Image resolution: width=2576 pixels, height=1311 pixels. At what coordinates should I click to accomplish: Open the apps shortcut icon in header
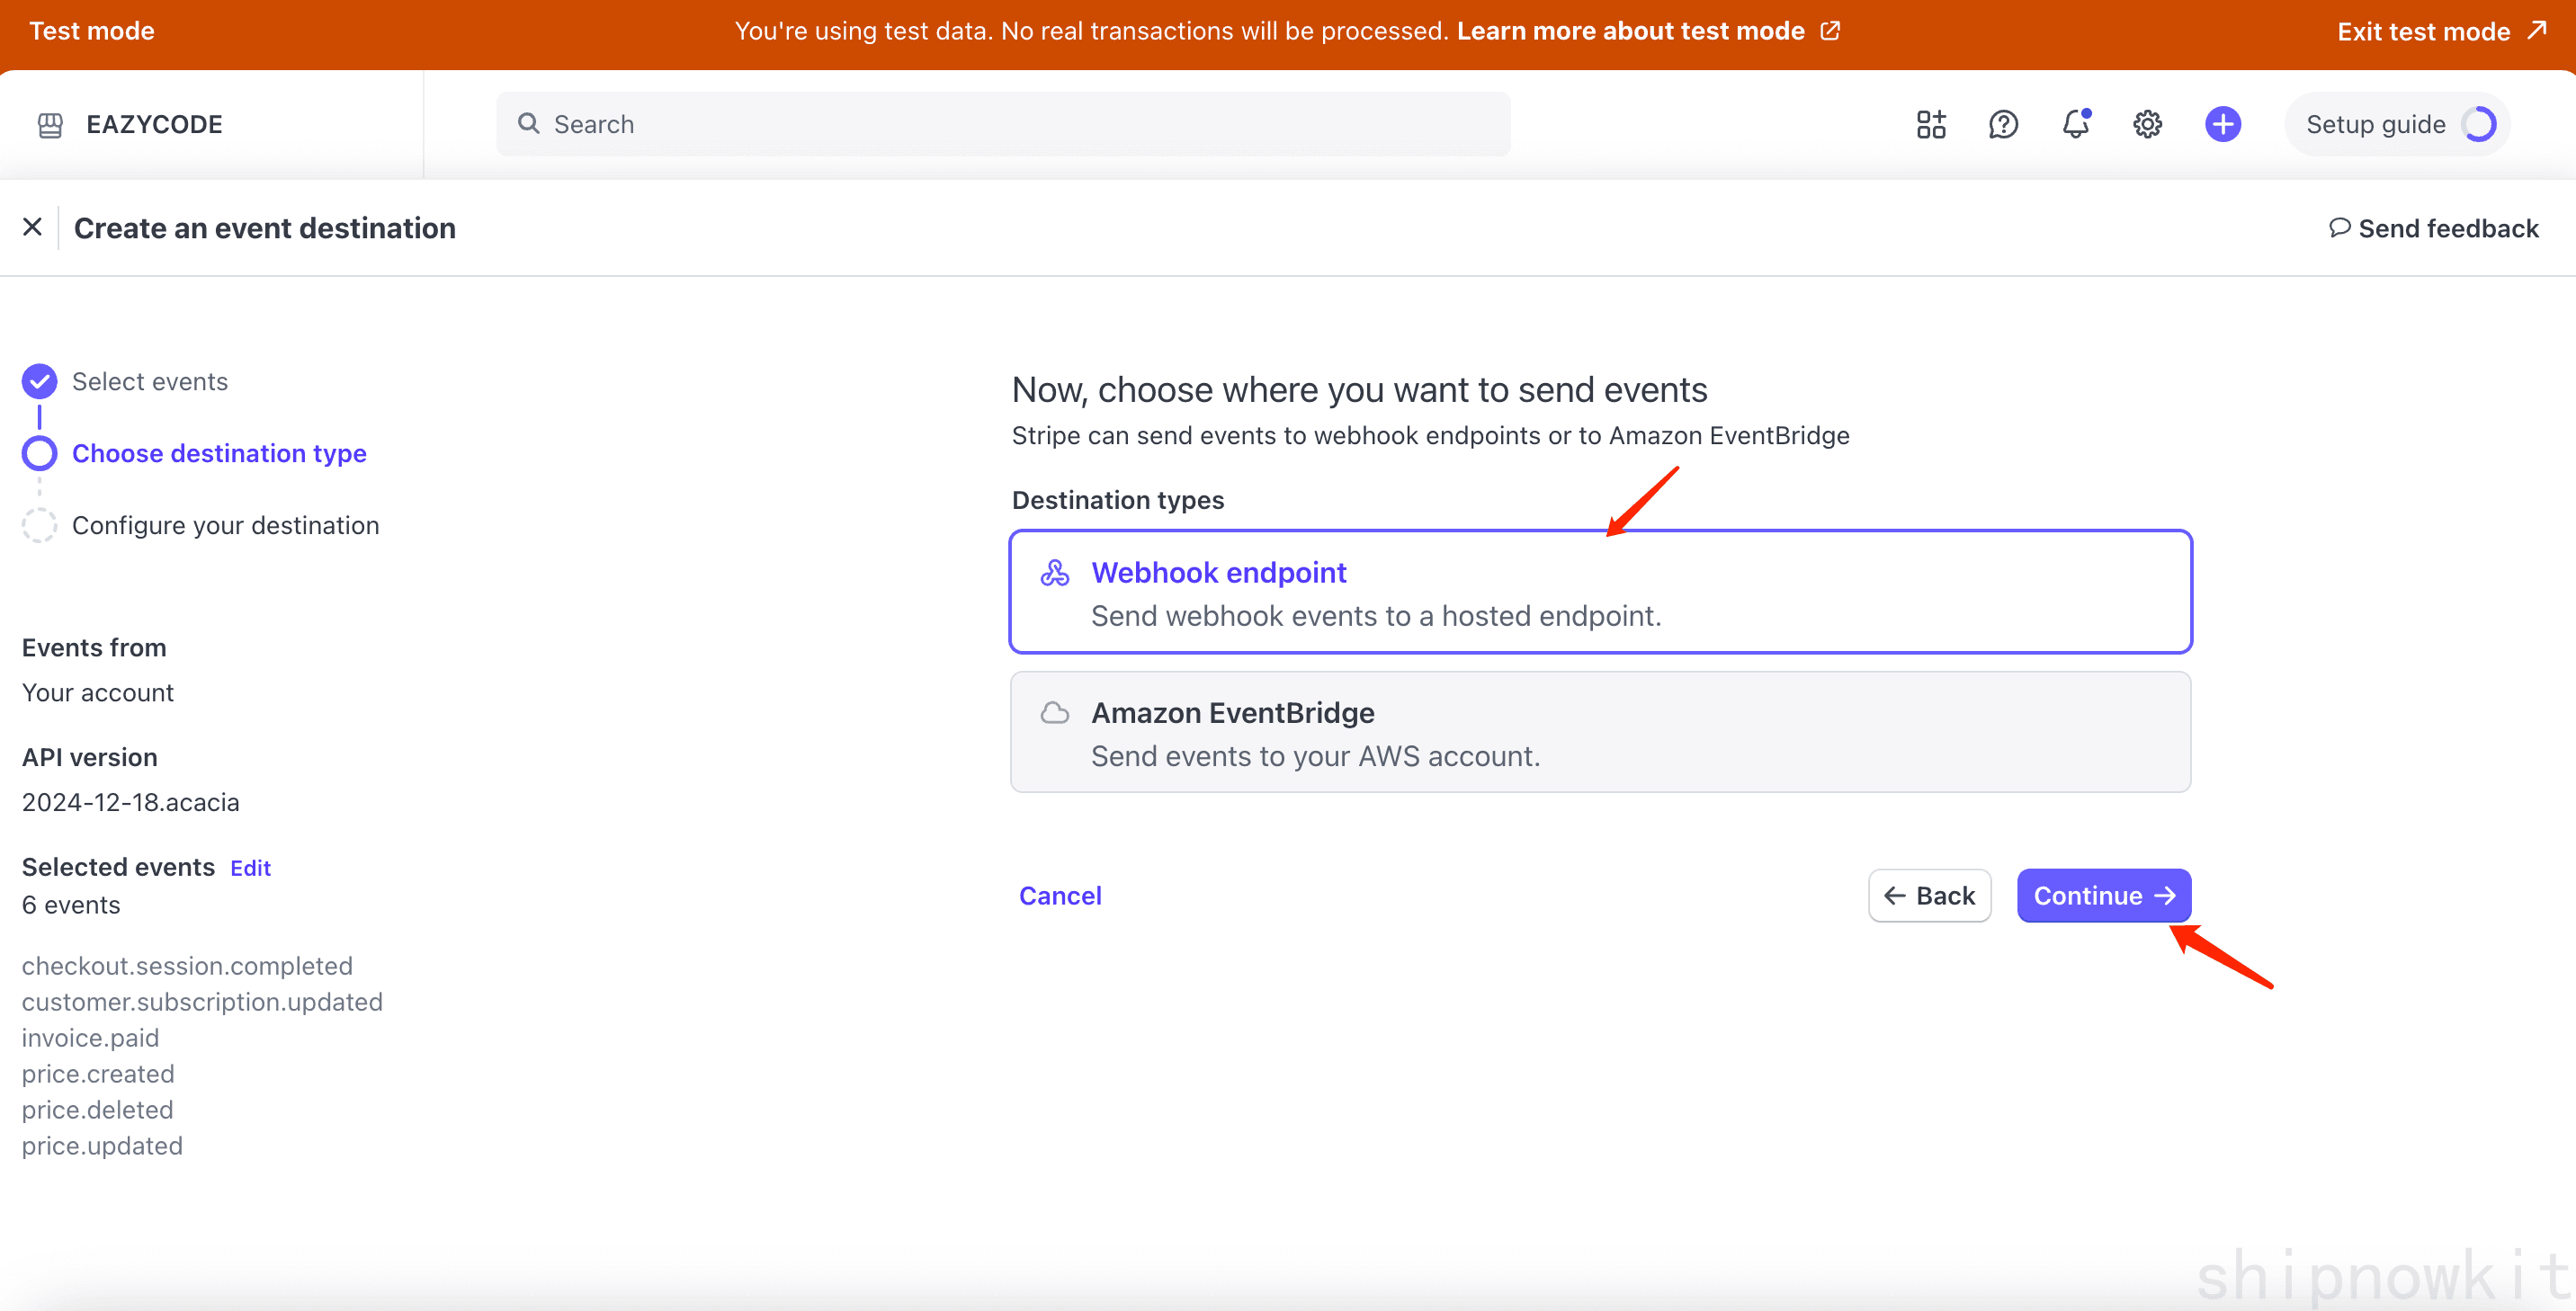click(1930, 123)
